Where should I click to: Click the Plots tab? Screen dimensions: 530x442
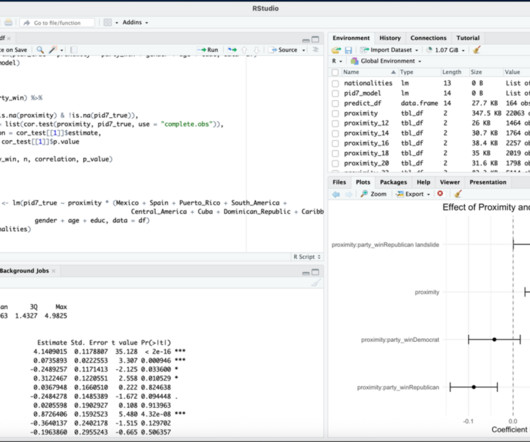(363, 182)
